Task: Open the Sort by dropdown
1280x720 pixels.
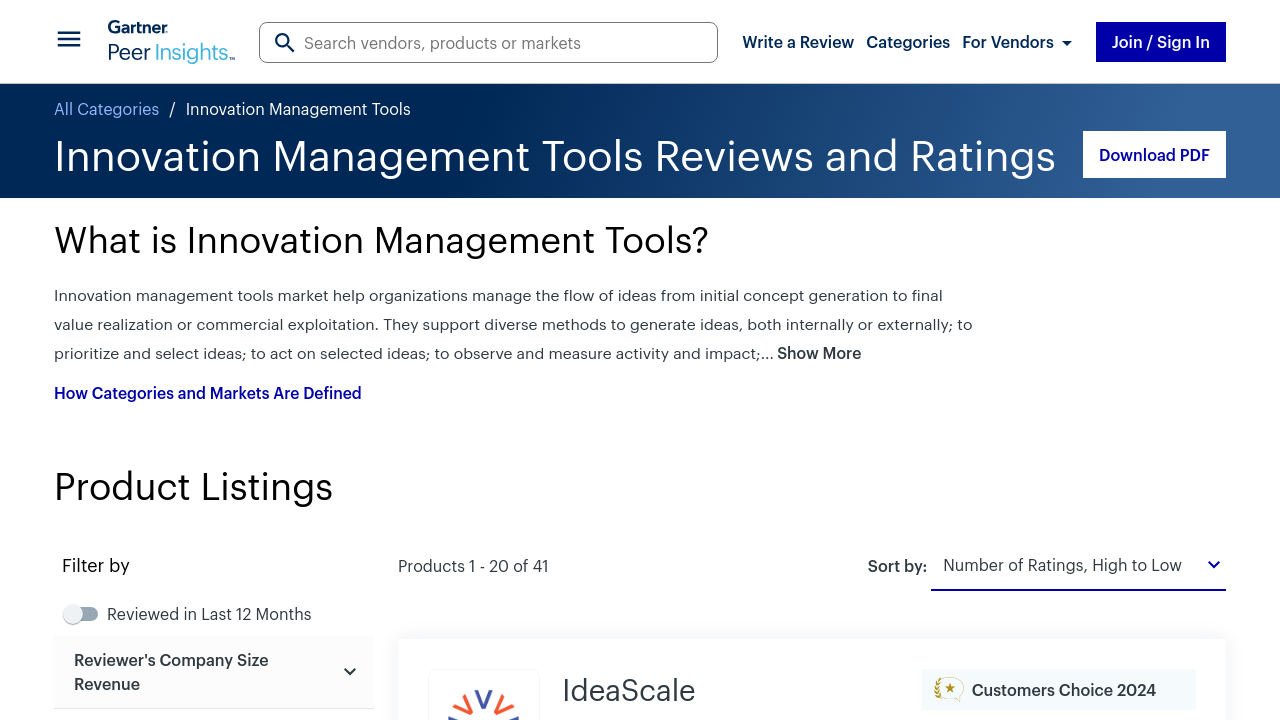Action: 1078,566
